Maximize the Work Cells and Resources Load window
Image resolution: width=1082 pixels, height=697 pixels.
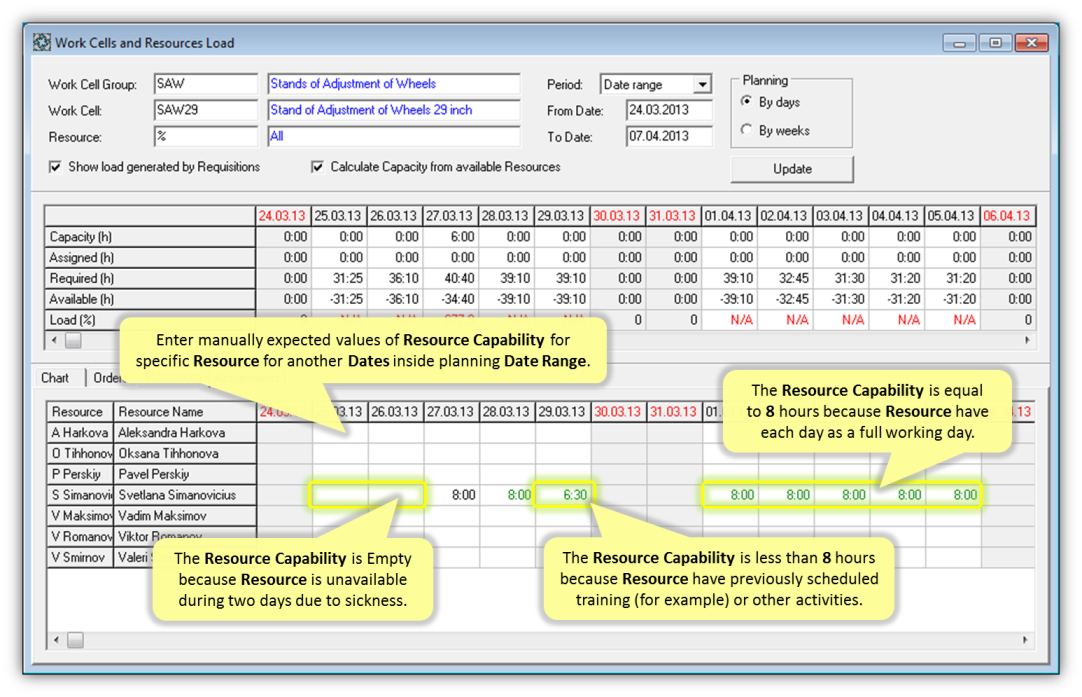pos(995,43)
